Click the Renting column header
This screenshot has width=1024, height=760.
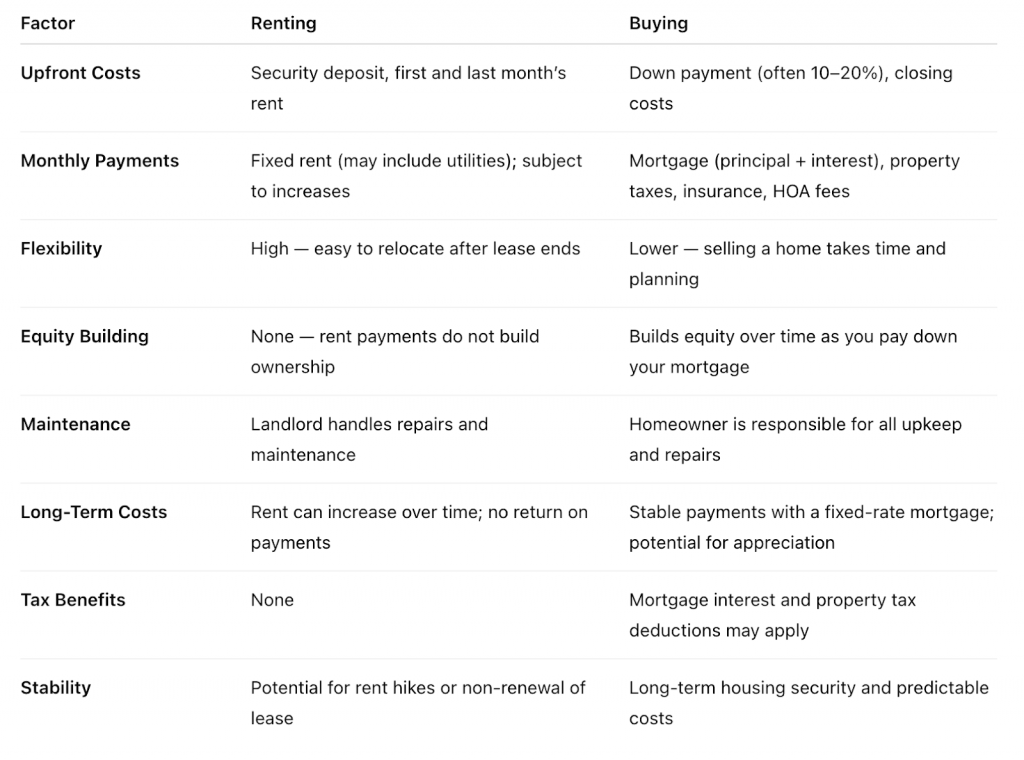pyautogui.click(x=283, y=24)
